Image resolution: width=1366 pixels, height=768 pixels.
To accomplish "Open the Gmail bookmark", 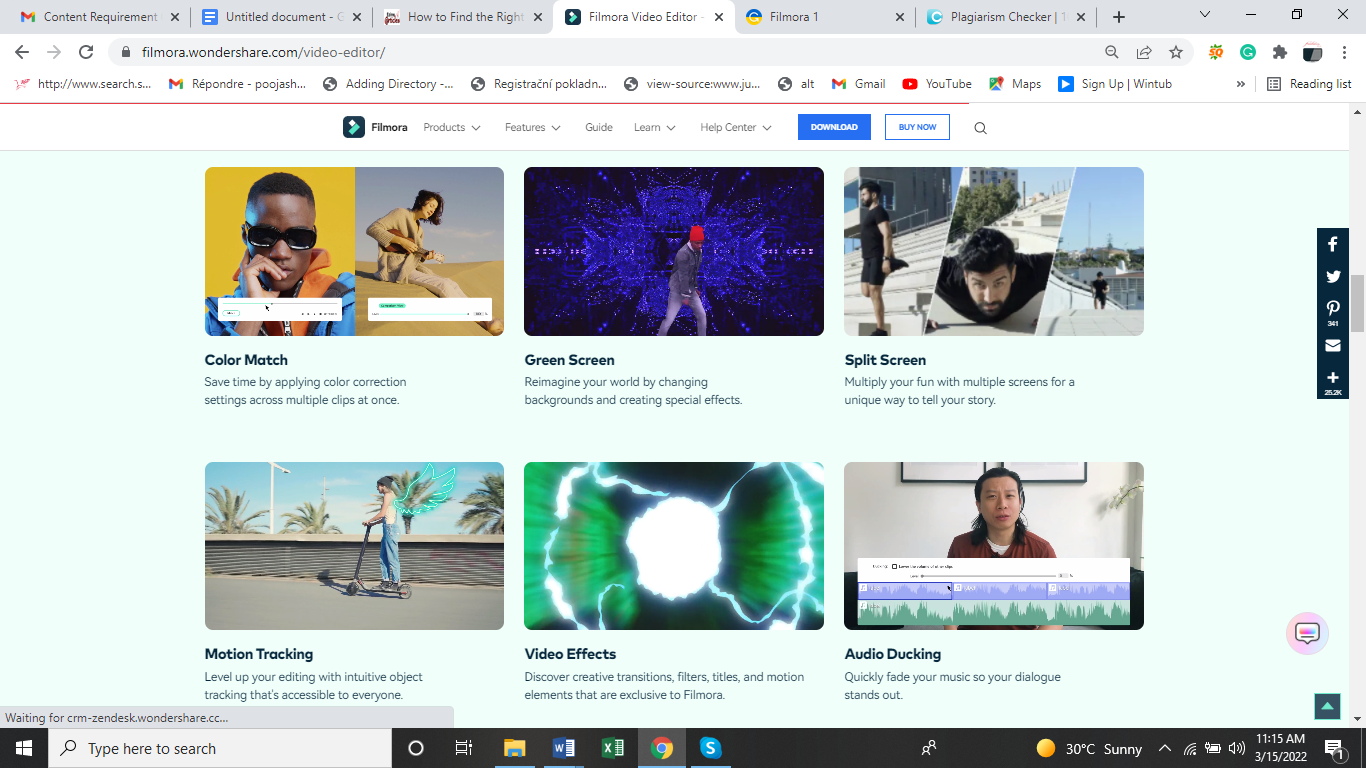I will (858, 84).
